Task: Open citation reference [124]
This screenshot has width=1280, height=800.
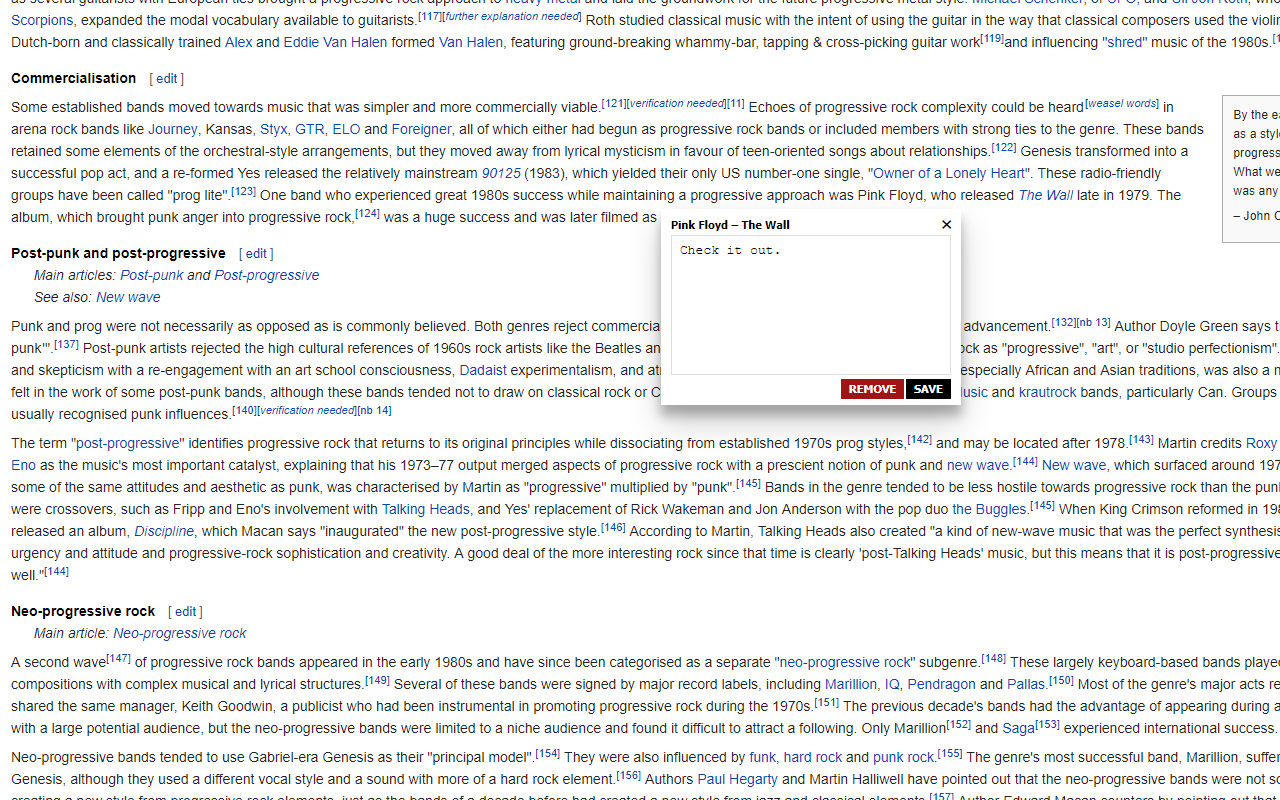Action: [x=367, y=213]
